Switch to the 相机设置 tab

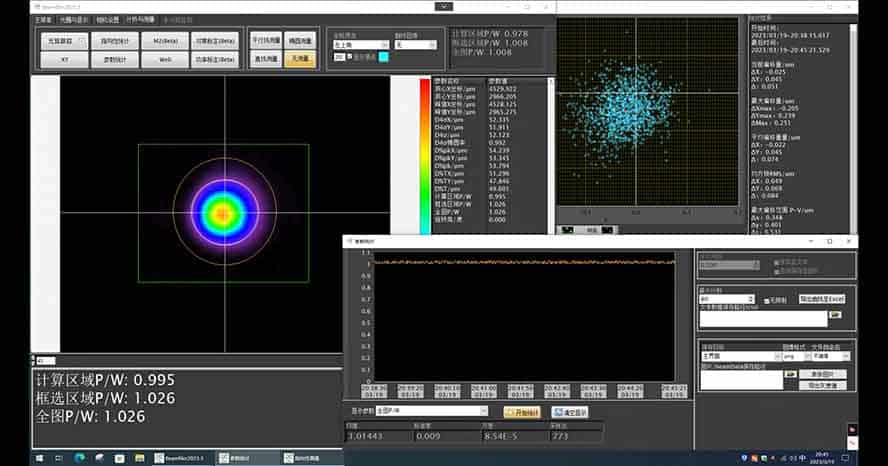(107, 19)
